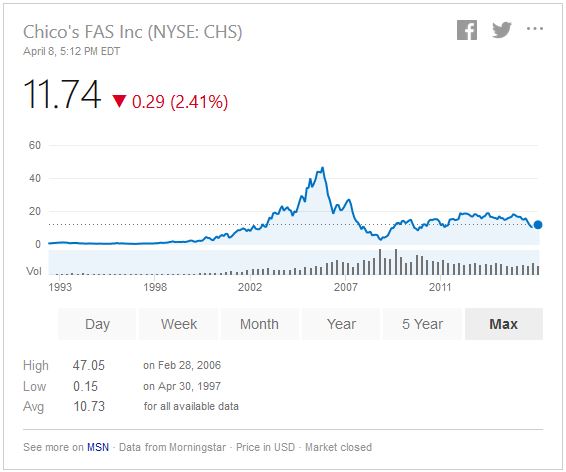Viewport: 566px width, 472px height.
Task: Choose the Max chart range
Action: (x=504, y=324)
